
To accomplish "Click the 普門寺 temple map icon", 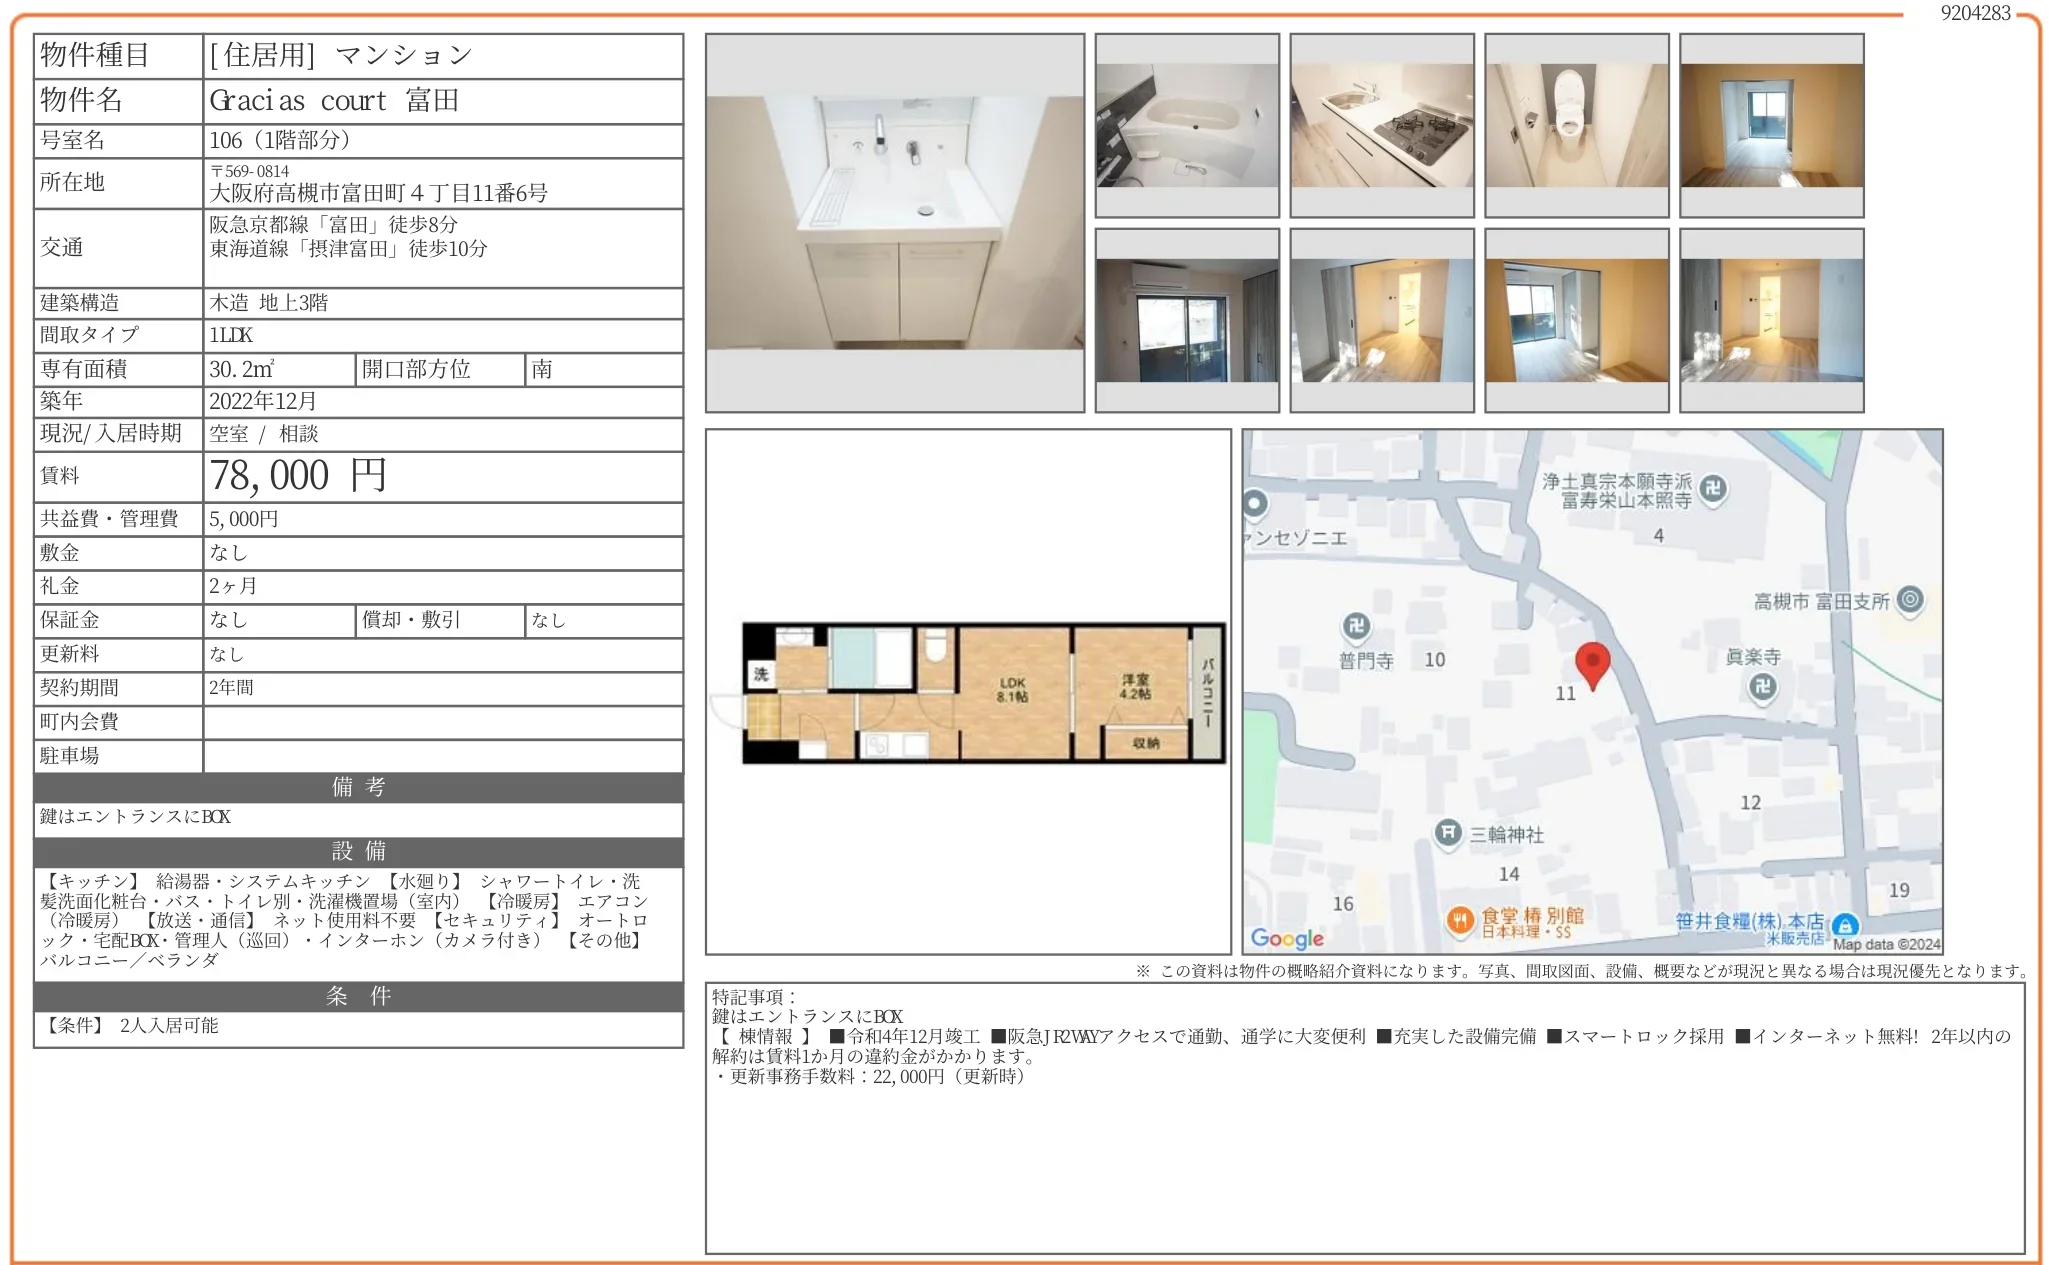I will coord(1356,627).
